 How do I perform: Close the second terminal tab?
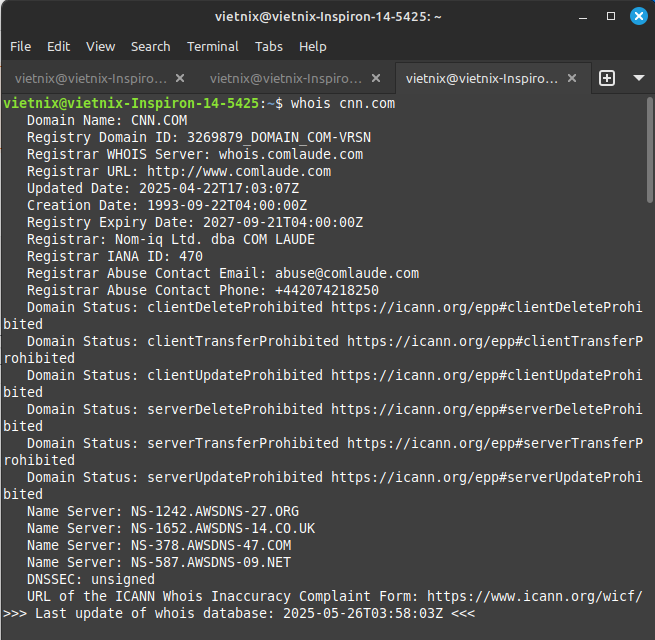[x=376, y=78]
